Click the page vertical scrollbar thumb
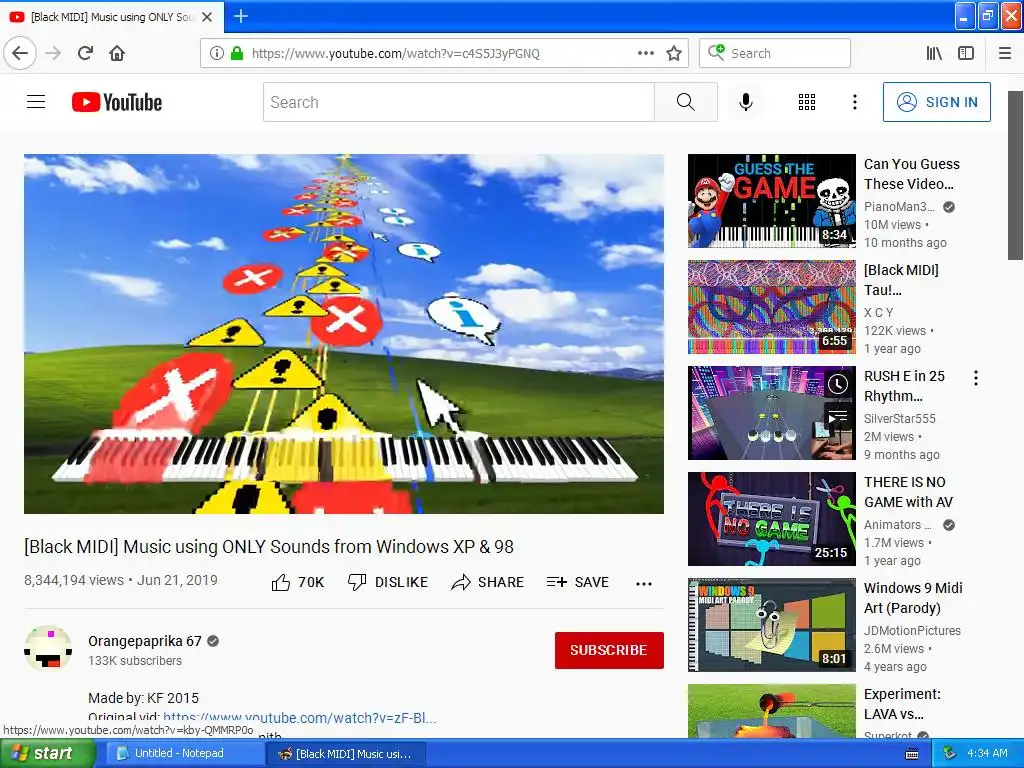 tap(1015, 176)
